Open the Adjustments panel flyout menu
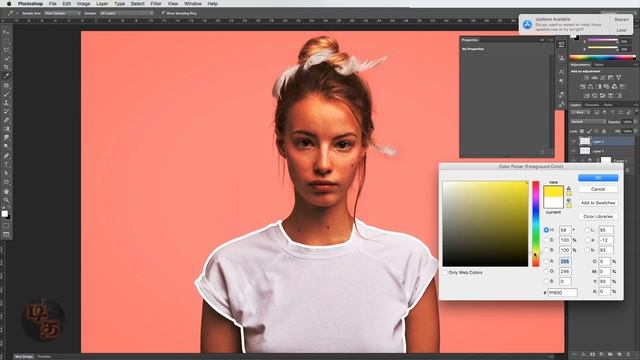This screenshot has width=640, height=360. click(636, 64)
